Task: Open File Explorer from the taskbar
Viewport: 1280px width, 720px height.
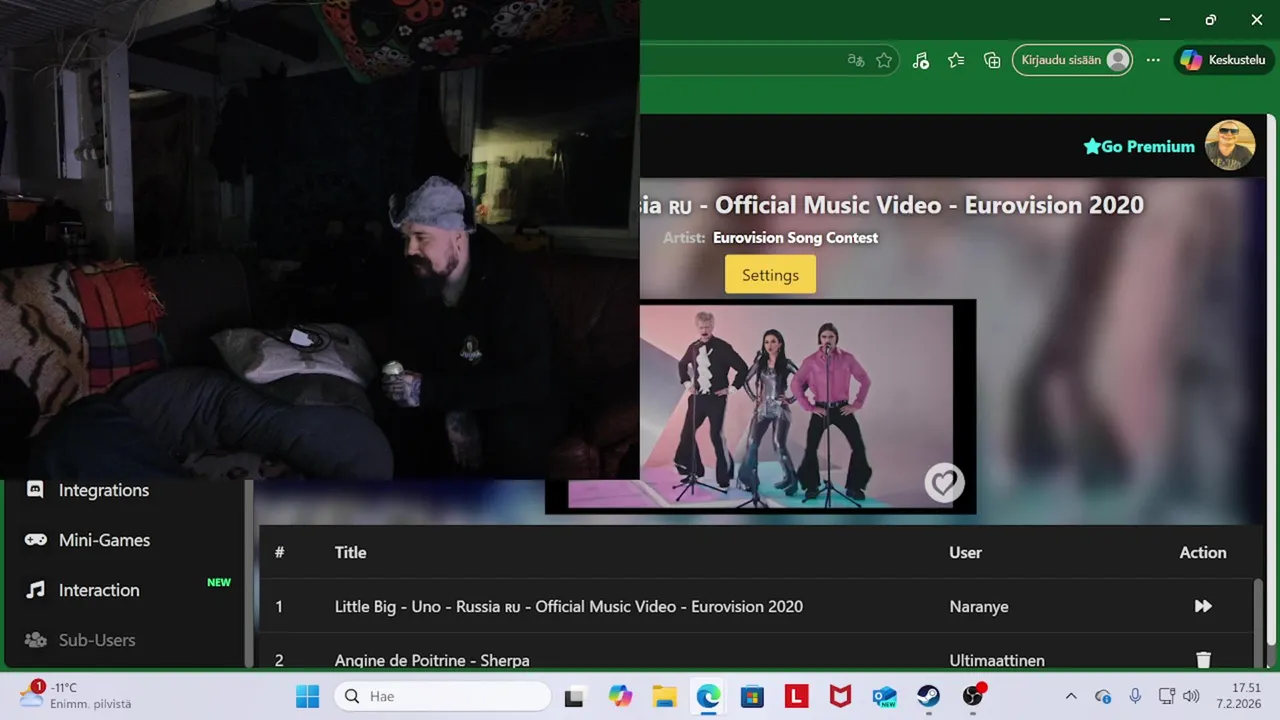Action: (x=664, y=696)
